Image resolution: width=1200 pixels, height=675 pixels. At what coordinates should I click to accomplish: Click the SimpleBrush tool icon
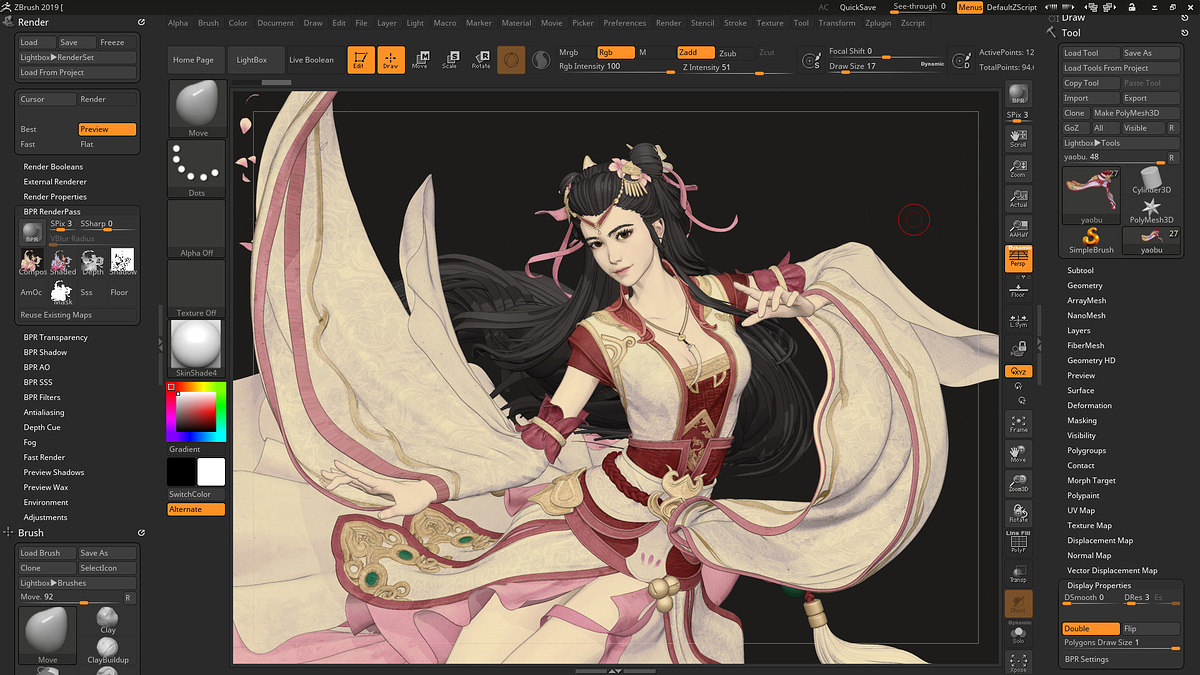1091,240
